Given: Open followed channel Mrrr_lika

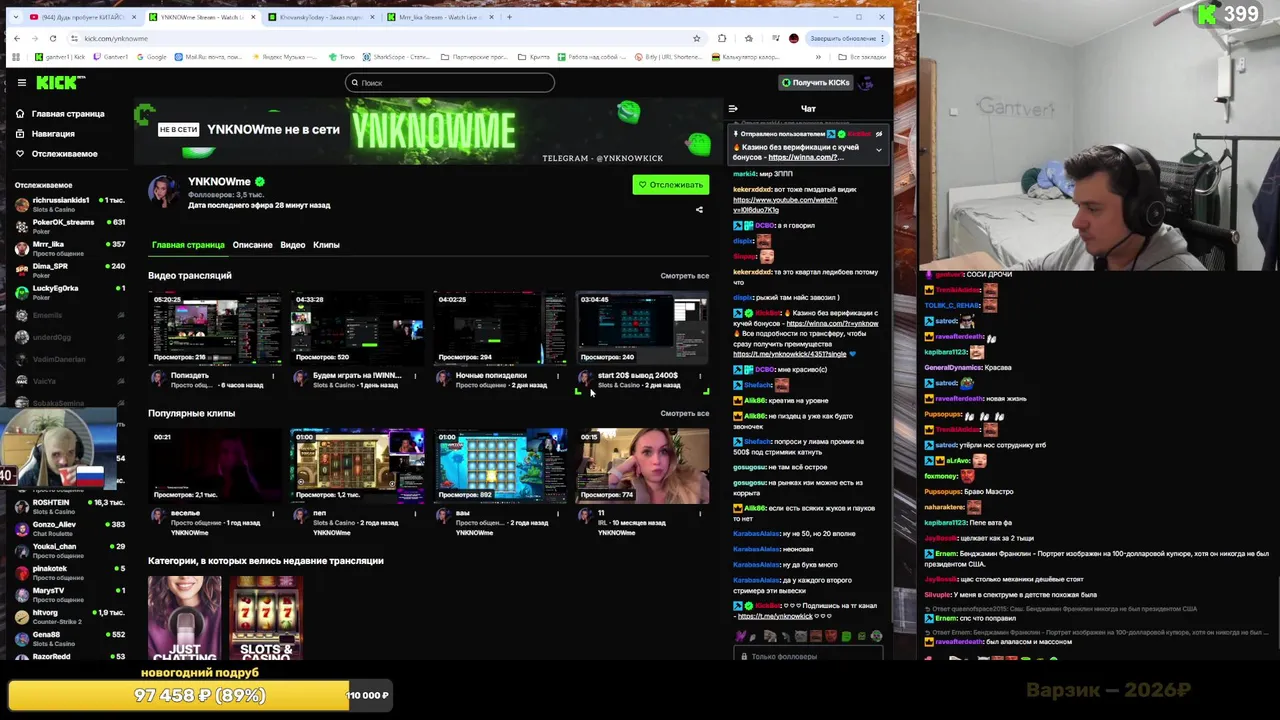Looking at the screenshot, I should [x=68, y=248].
